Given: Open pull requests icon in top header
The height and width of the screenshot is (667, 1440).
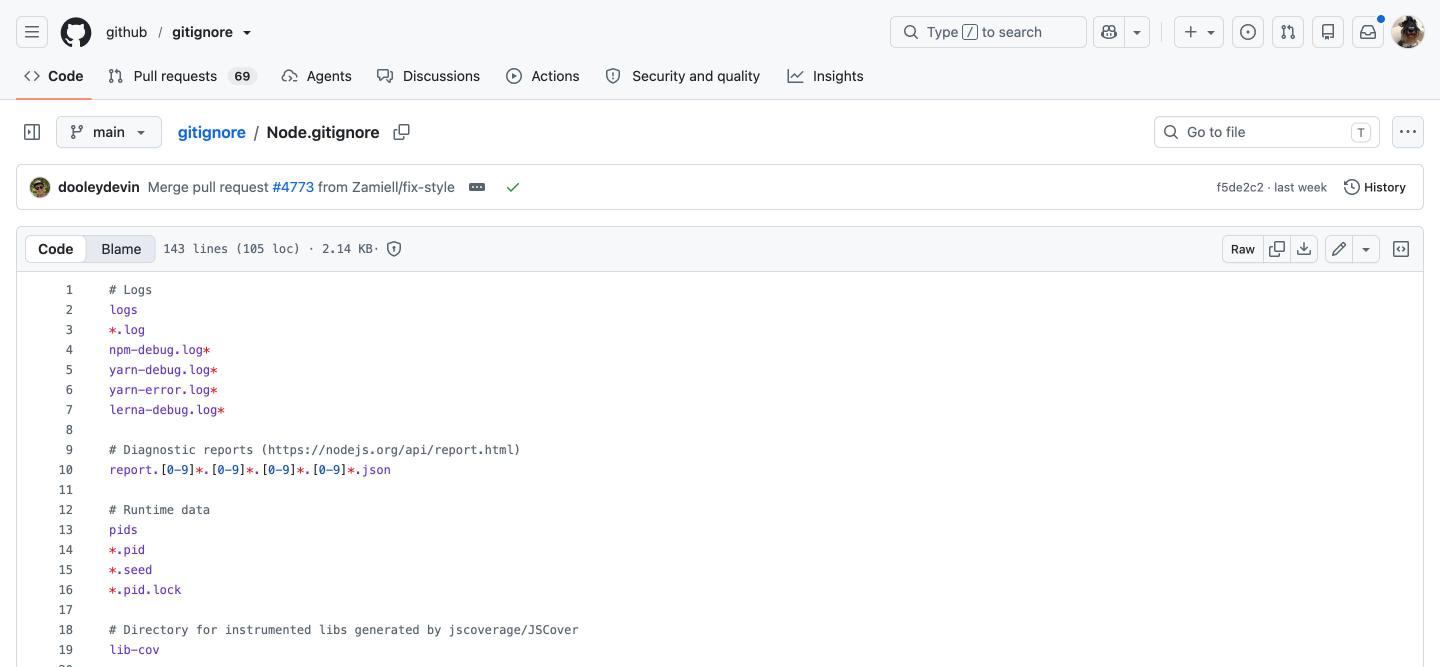Looking at the screenshot, I should click(1288, 32).
